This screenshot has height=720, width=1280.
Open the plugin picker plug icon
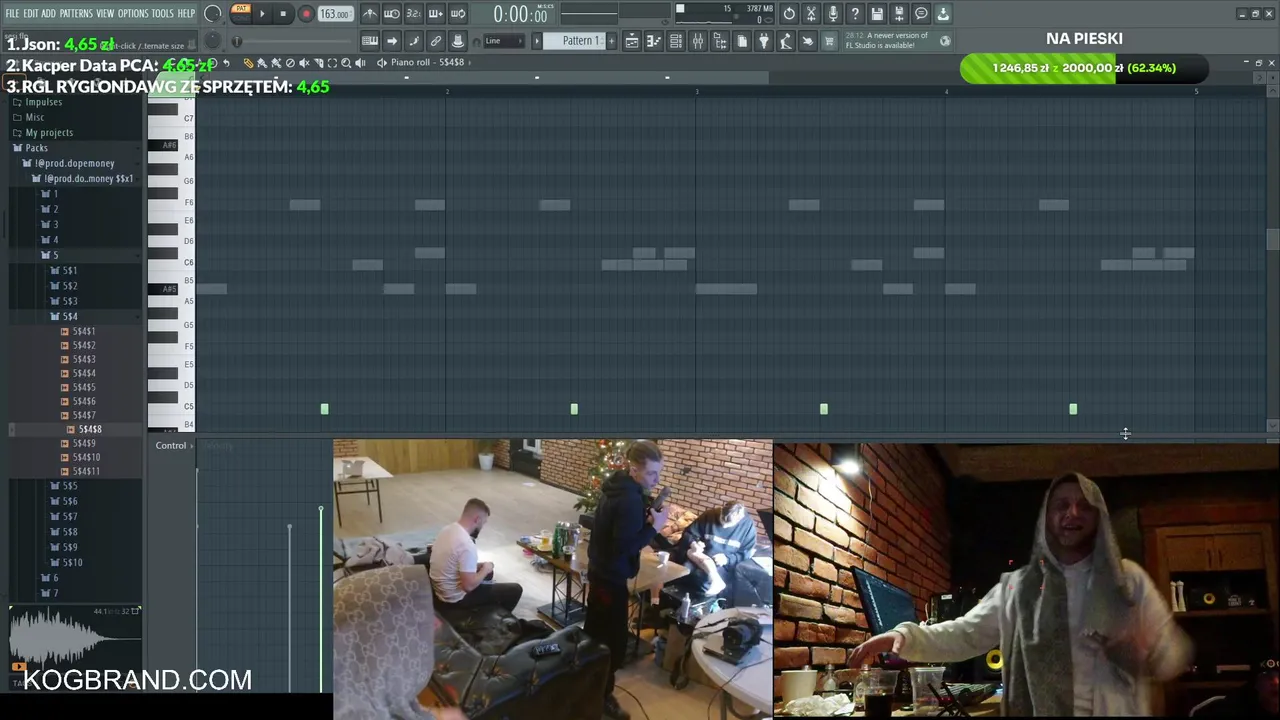[764, 41]
